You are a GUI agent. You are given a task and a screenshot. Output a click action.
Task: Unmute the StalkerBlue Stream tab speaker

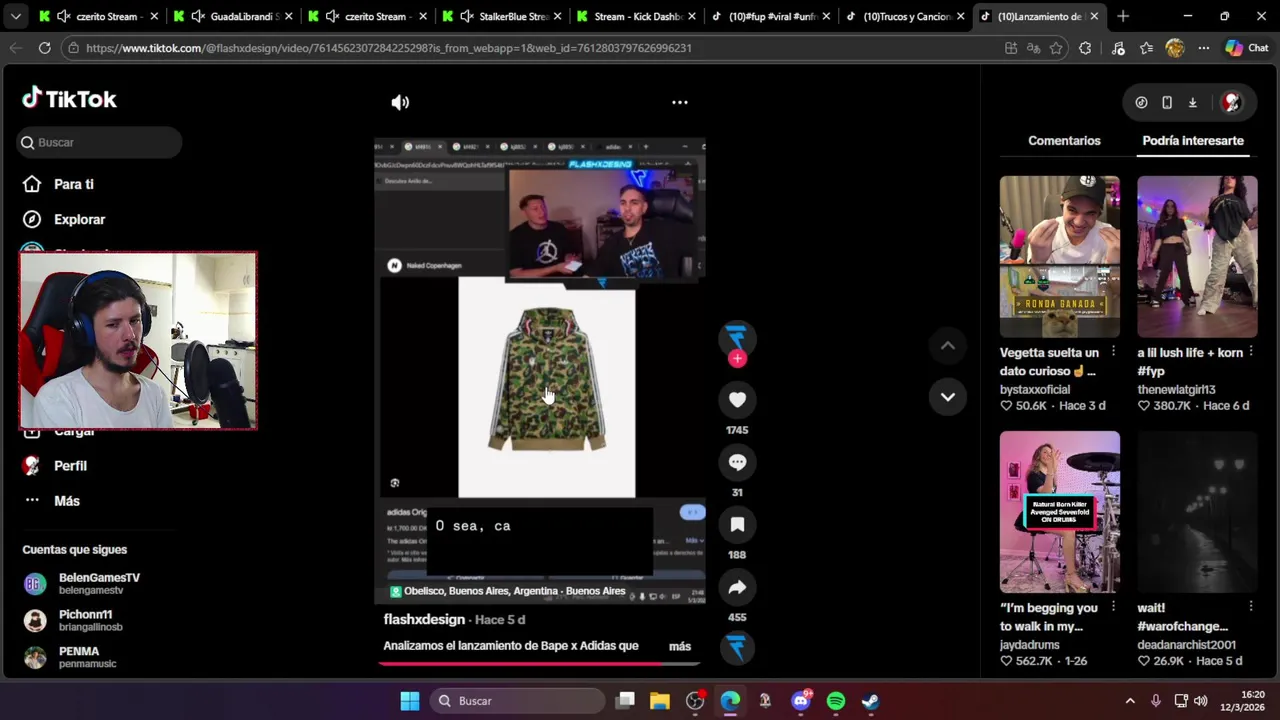pyautogui.click(x=467, y=16)
